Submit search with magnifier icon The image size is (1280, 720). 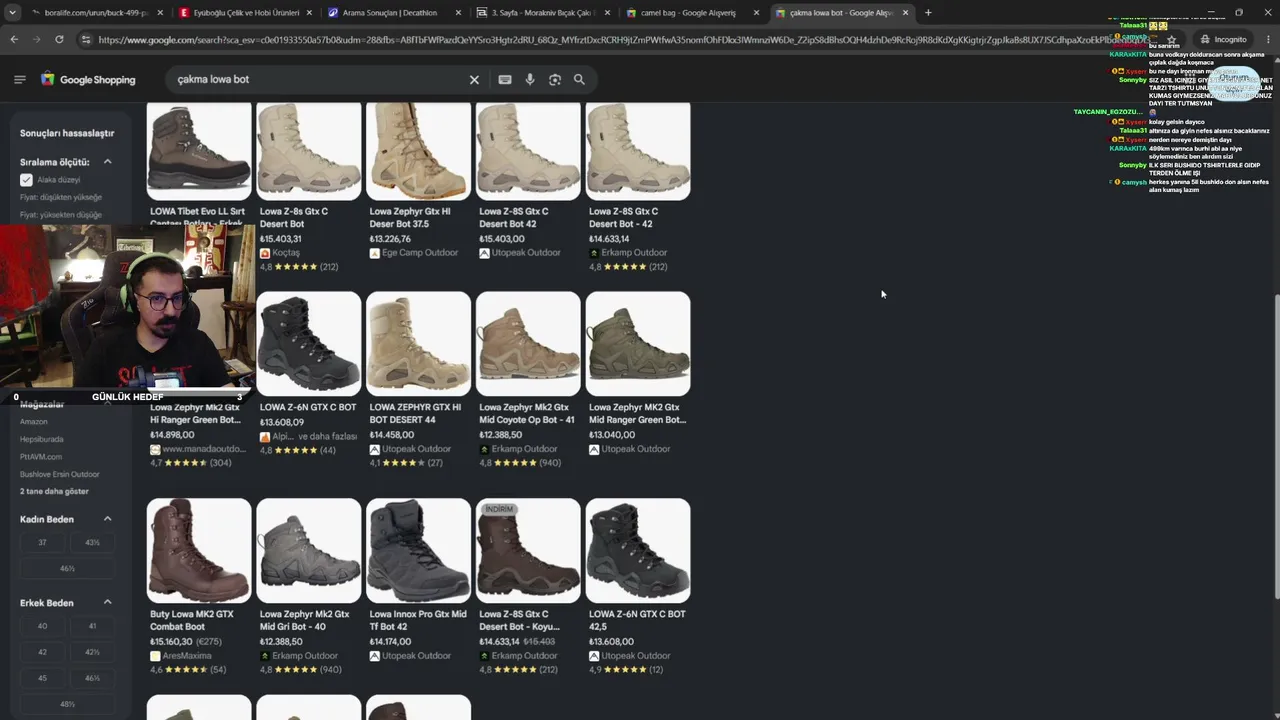pyautogui.click(x=579, y=79)
